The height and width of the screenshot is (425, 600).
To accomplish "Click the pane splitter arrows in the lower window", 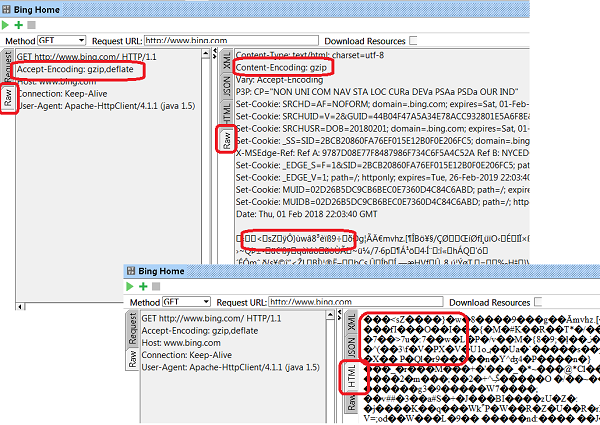I will click(339, 315).
